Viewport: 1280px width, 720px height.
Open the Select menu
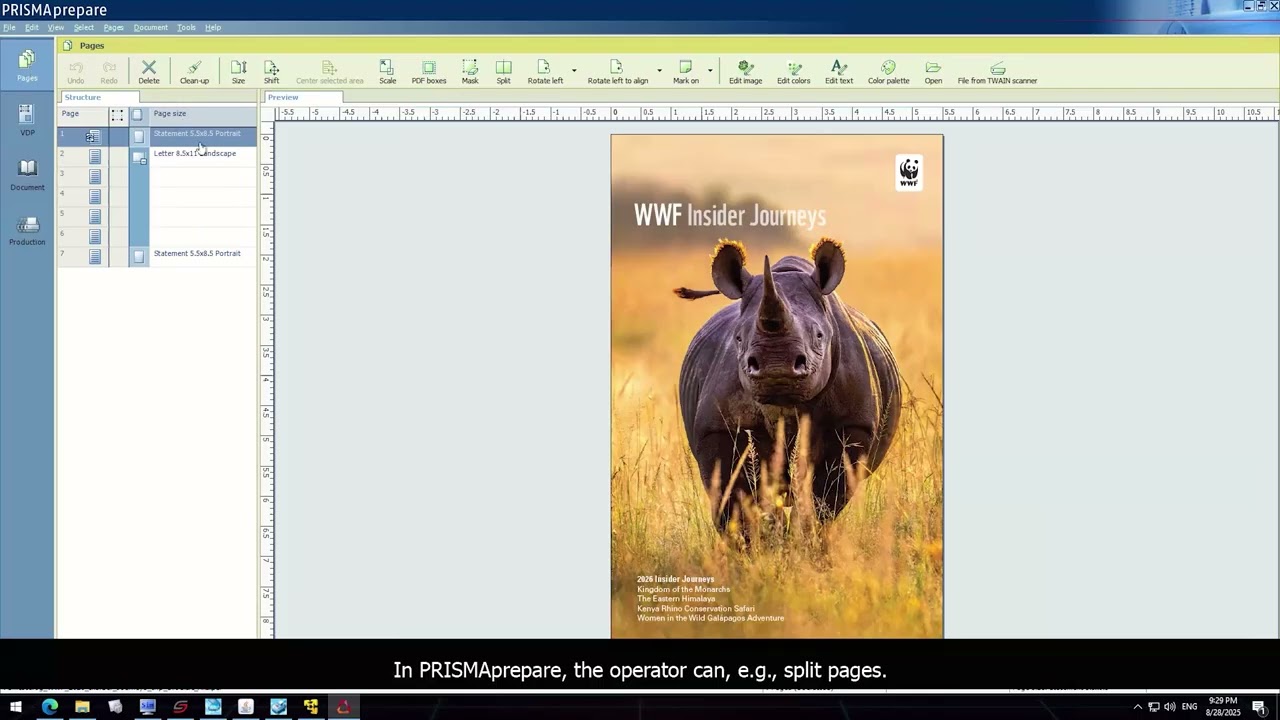click(x=84, y=27)
